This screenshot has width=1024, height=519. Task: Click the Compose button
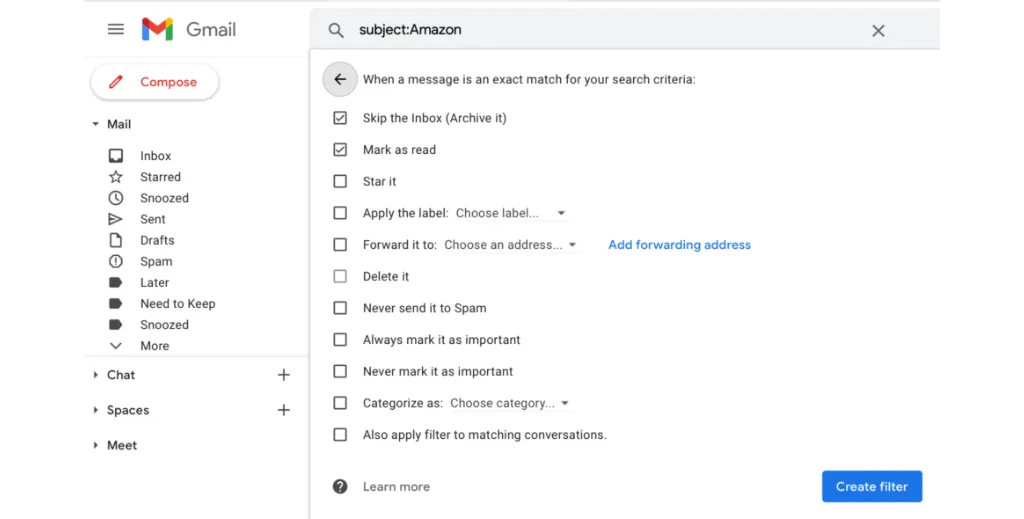point(155,82)
